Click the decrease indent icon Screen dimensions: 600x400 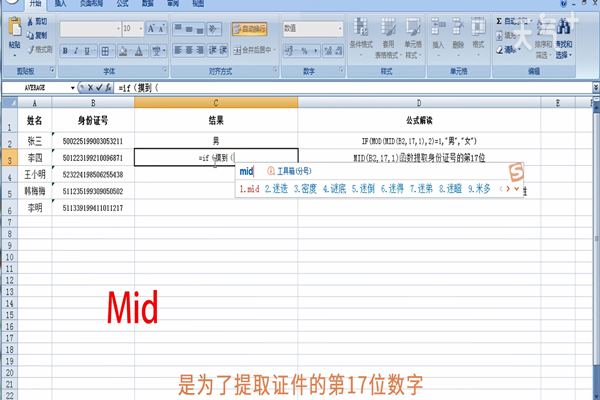tap(213, 50)
